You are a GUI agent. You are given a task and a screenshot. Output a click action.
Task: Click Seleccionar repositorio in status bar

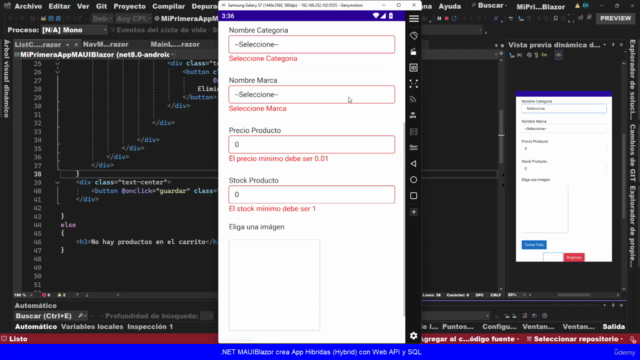point(576,339)
